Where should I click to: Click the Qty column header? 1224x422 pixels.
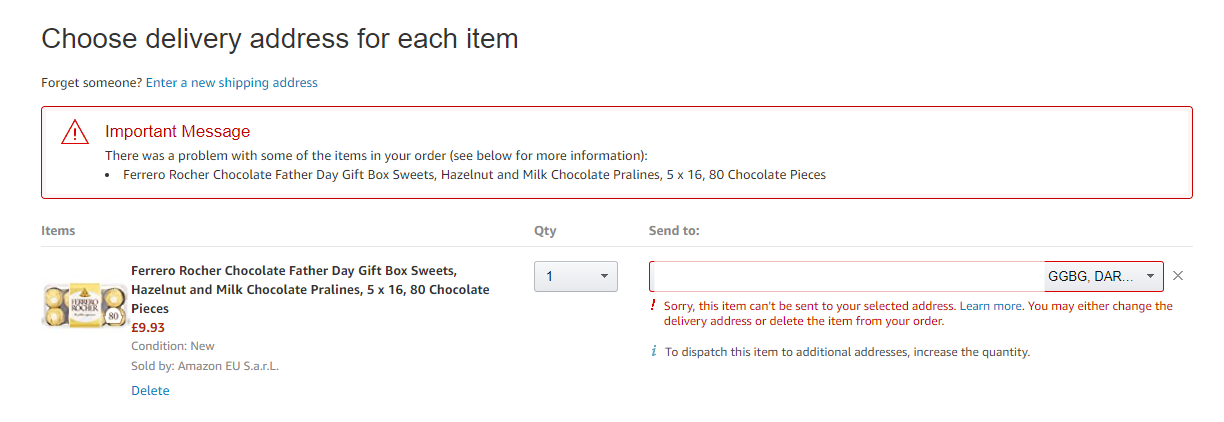point(545,231)
